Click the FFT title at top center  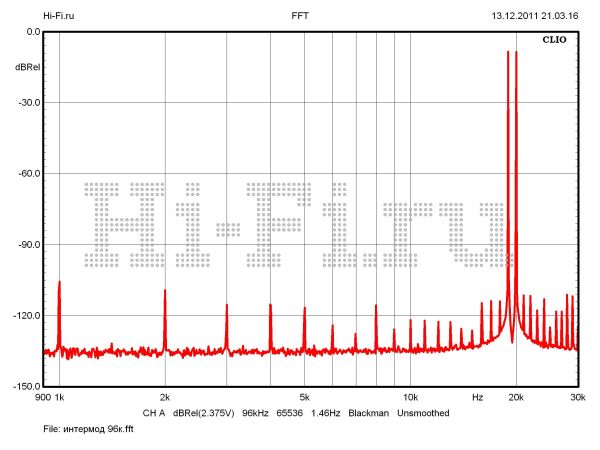coord(300,16)
